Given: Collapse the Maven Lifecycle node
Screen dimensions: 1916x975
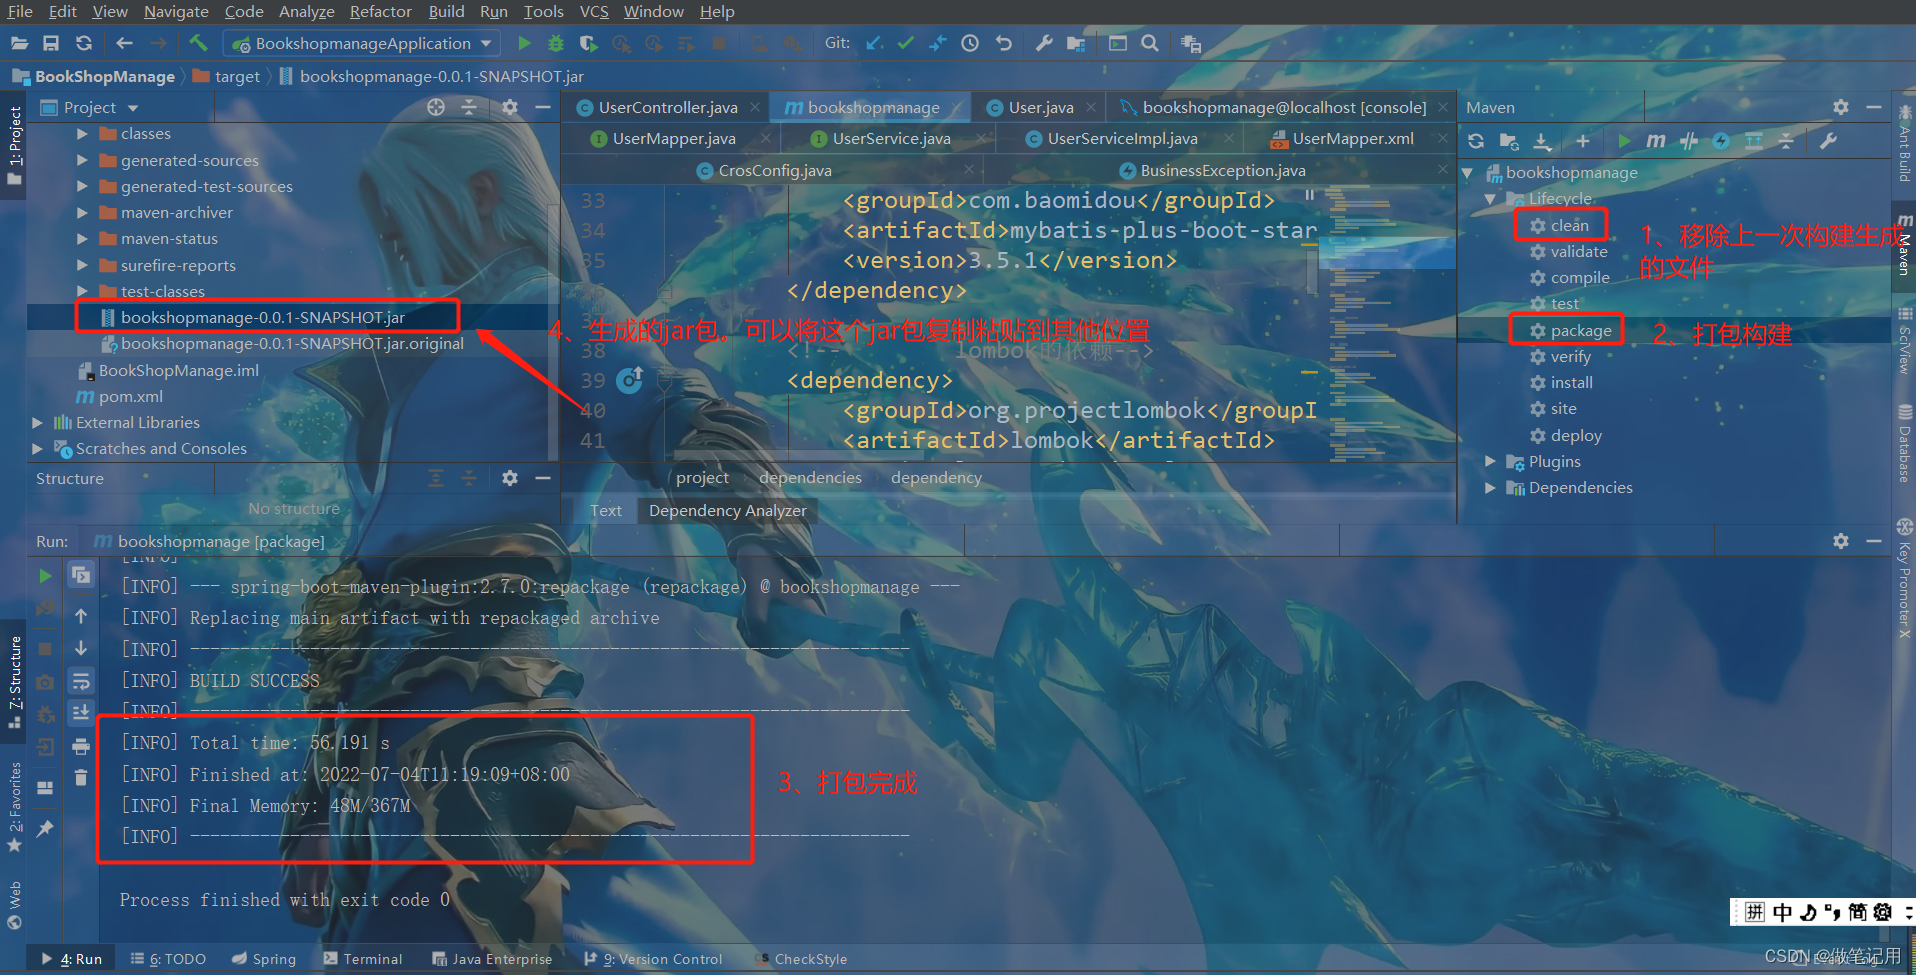Looking at the screenshot, I should tap(1490, 198).
